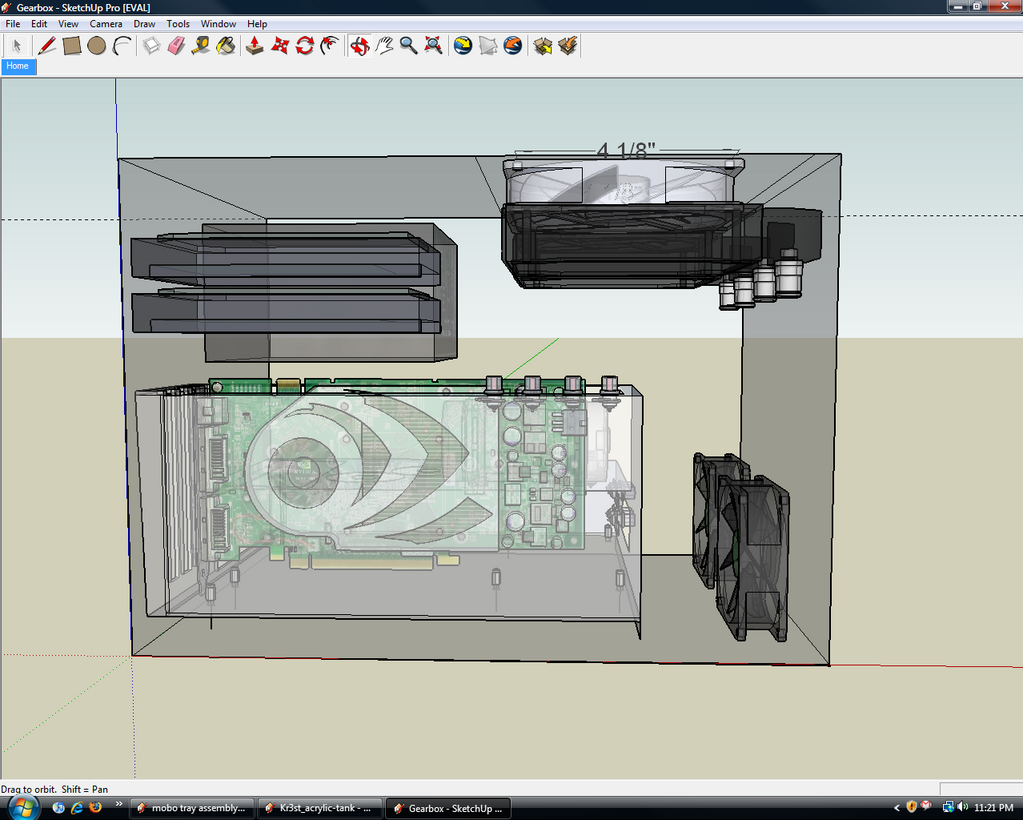Viewport: 1023px width, 820px height.
Task: Launch Firefox from Quick Launch
Action: point(95,808)
